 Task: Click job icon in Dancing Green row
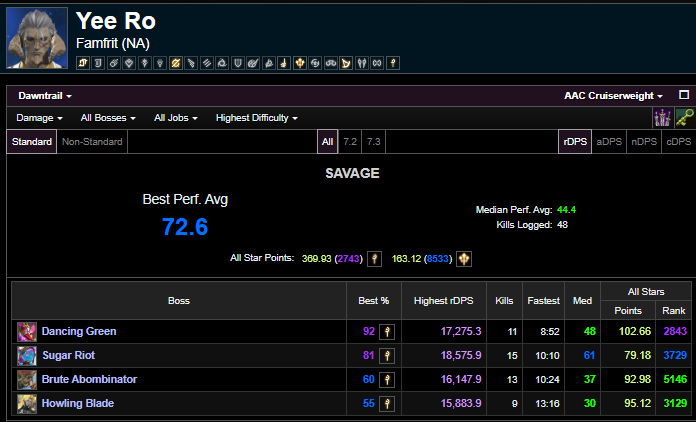tap(387, 331)
